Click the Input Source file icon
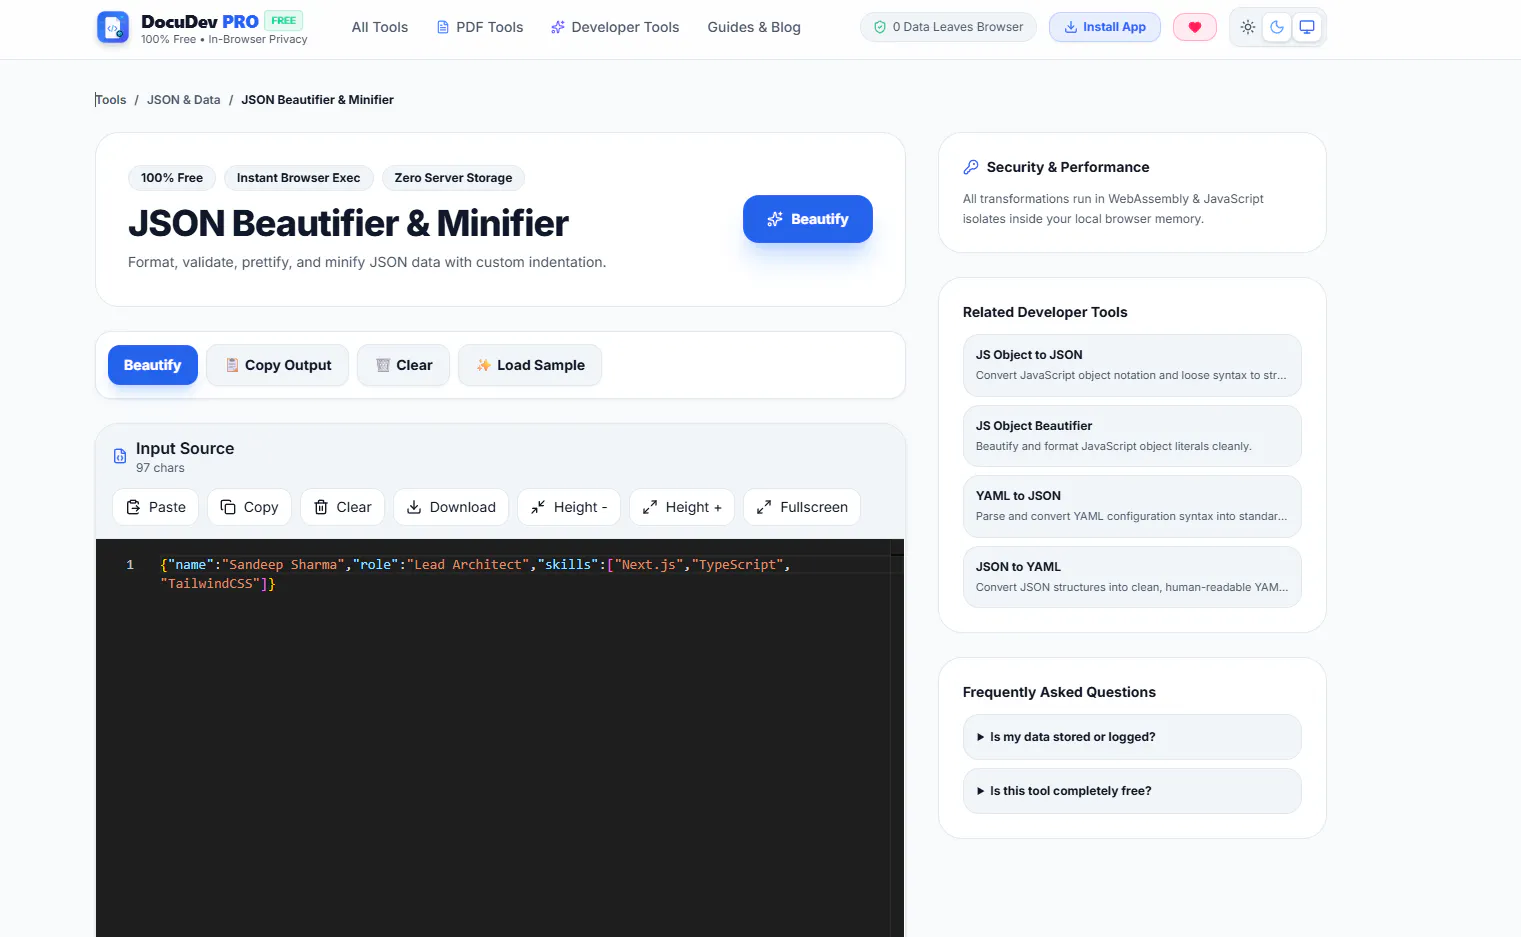Screen dimensions: 1521x937 tap(120, 456)
